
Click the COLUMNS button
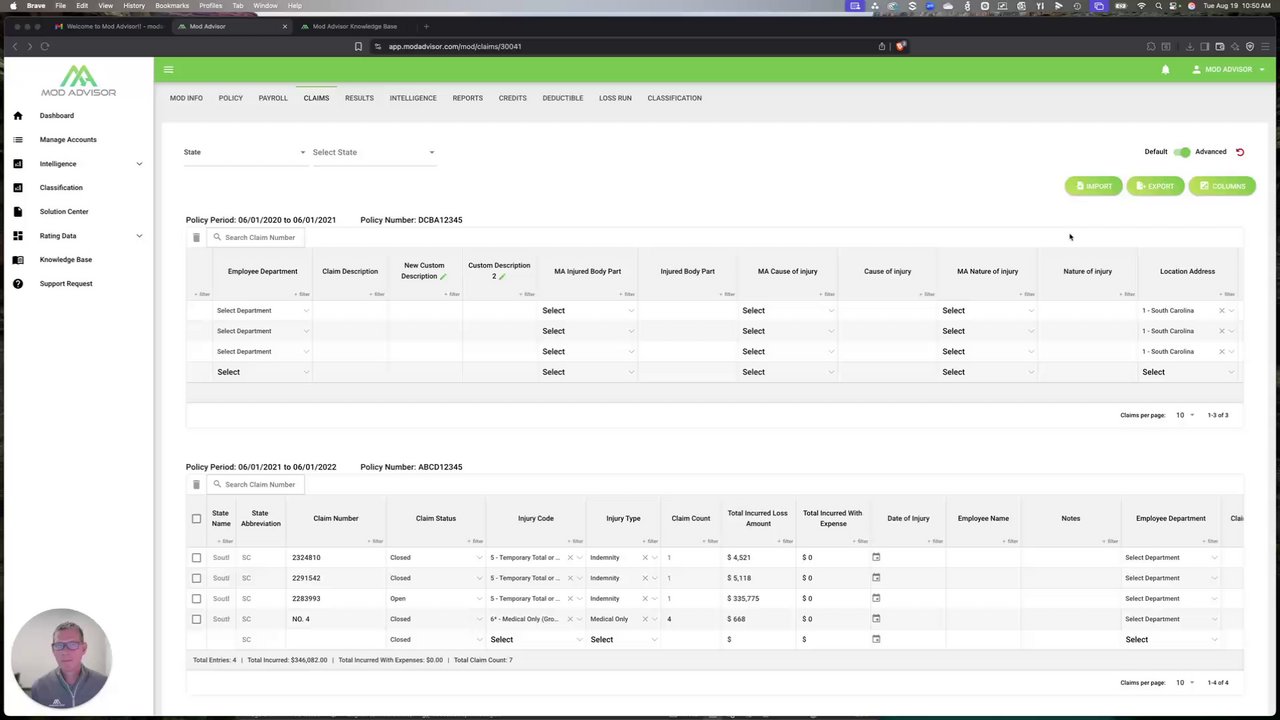tap(1222, 186)
